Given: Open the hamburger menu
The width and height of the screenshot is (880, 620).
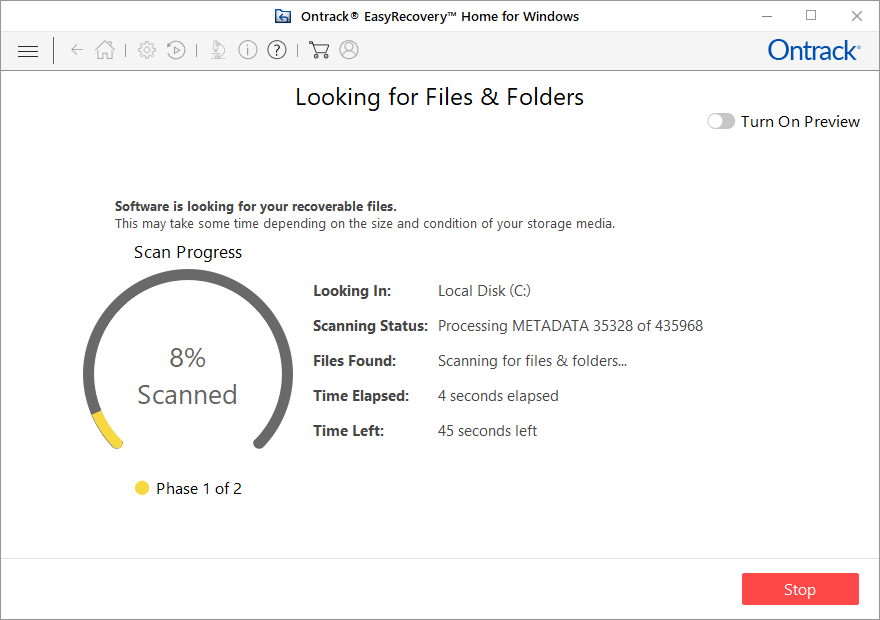Looking at the screenshot, I should pos(28,51).
